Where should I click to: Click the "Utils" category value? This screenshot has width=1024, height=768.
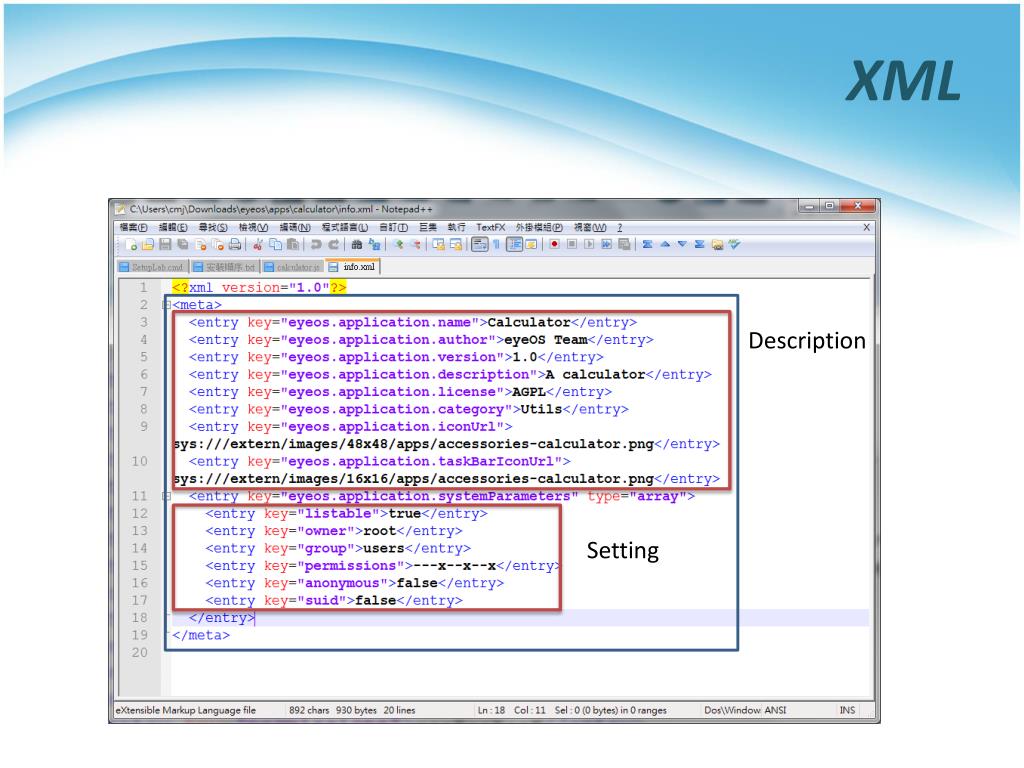541,409
